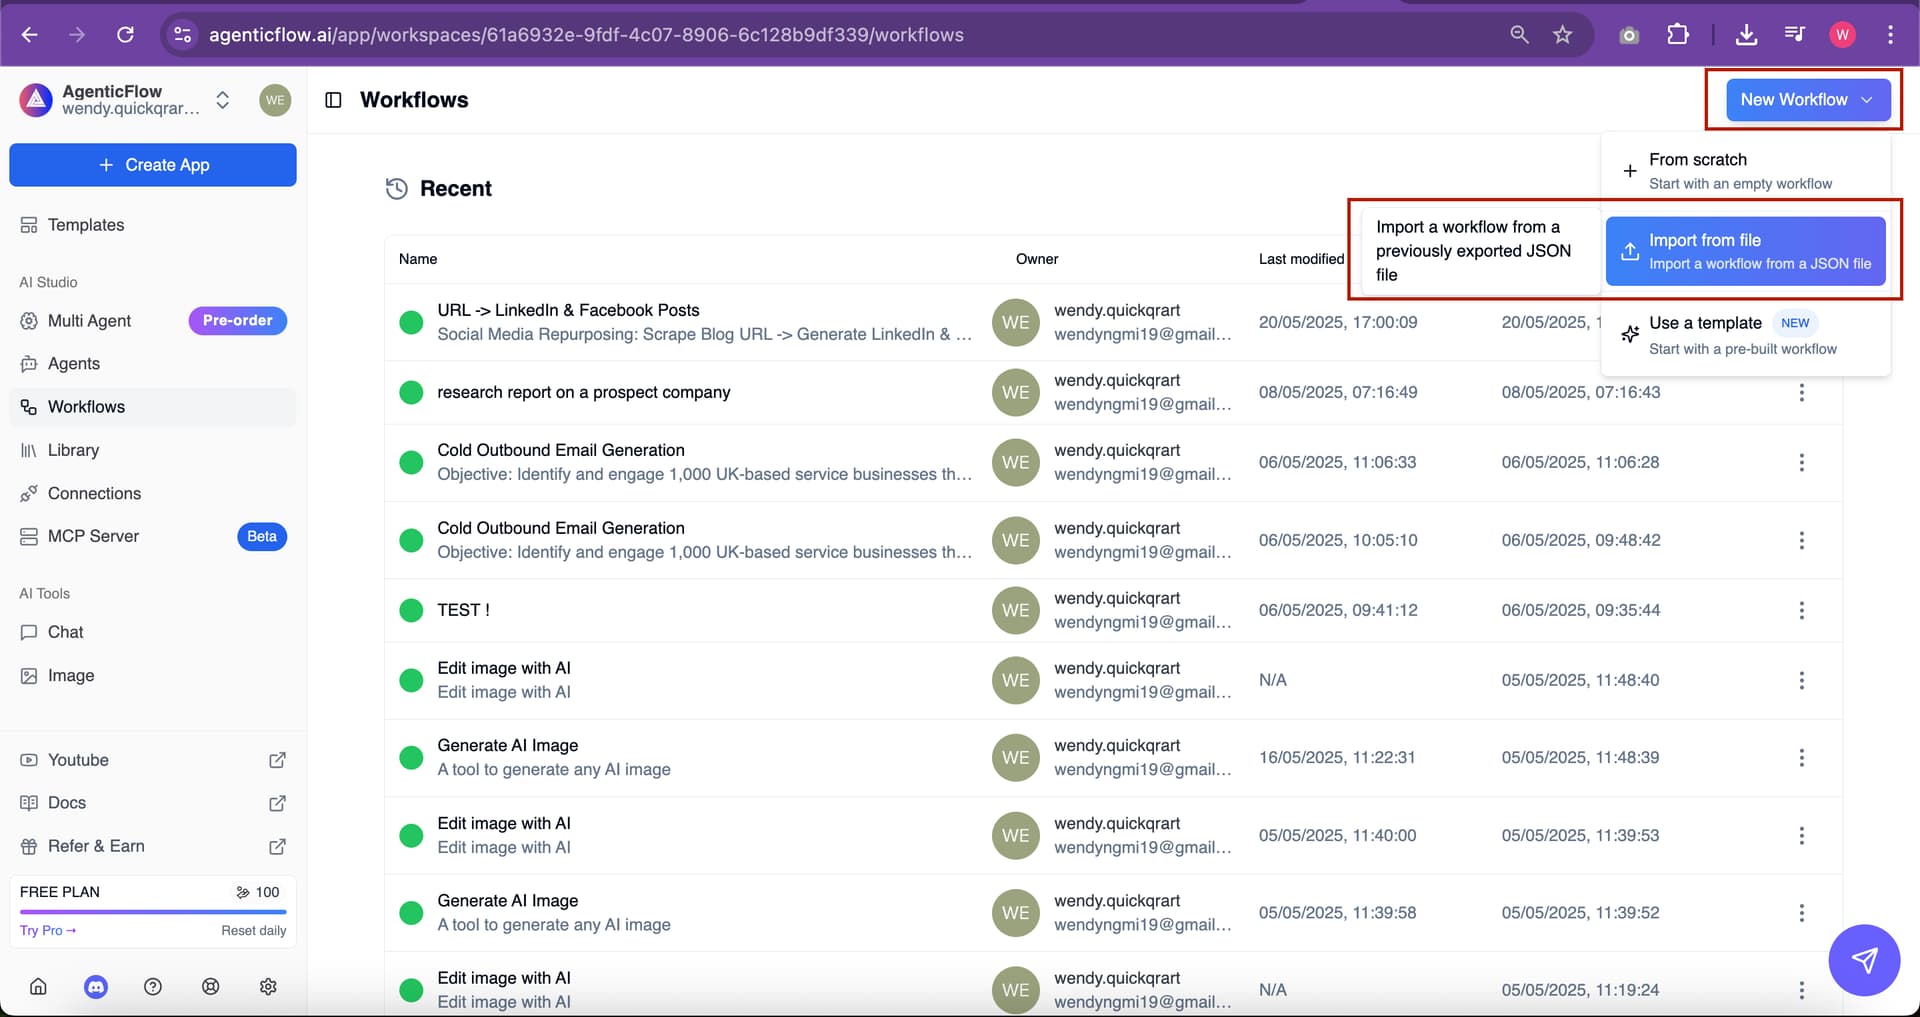
Task: Open row menu for Edit image 11:40:00
Action: point(1802,836)
